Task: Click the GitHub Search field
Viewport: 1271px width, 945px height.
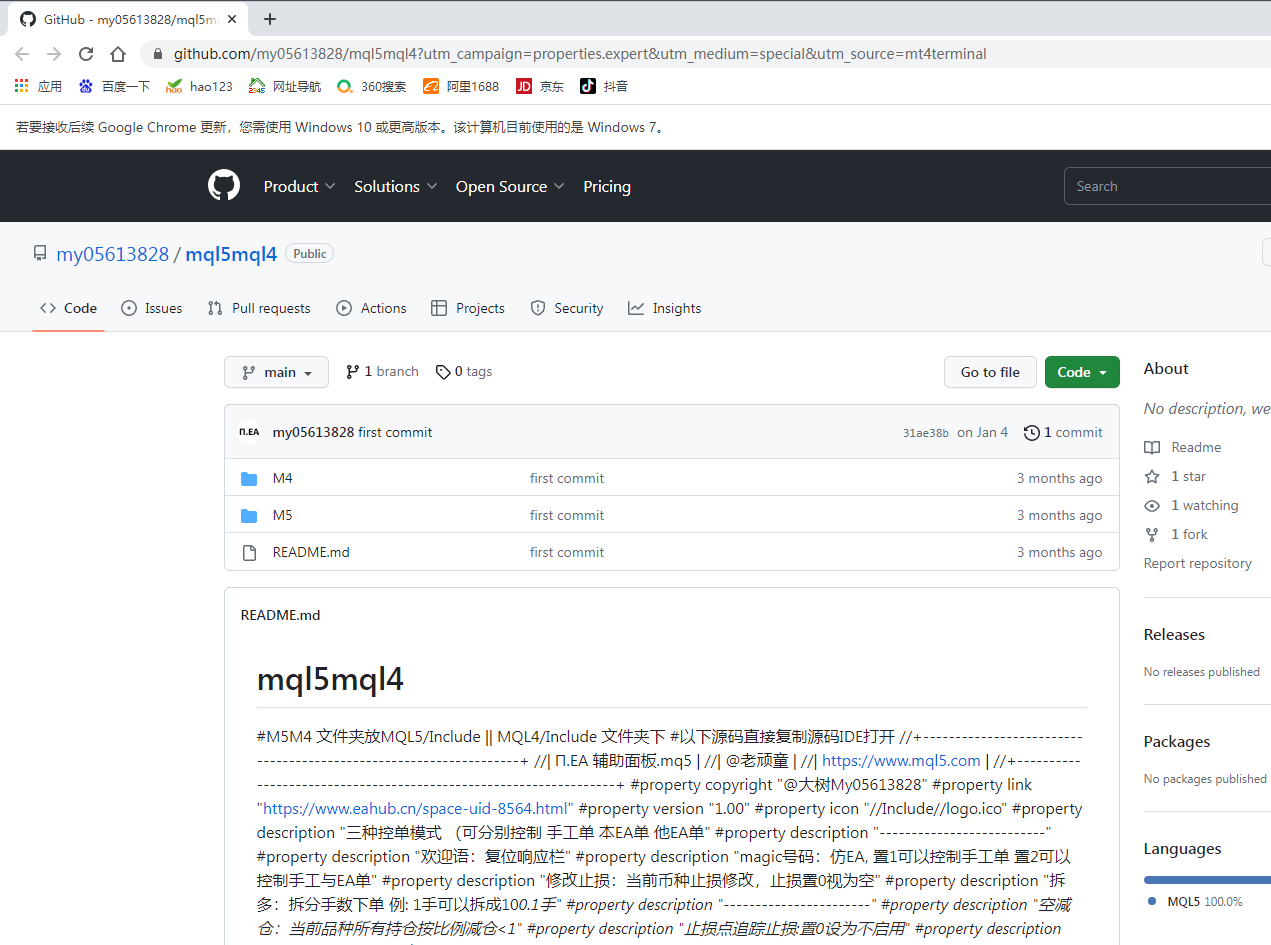Action: (1167, 186)
